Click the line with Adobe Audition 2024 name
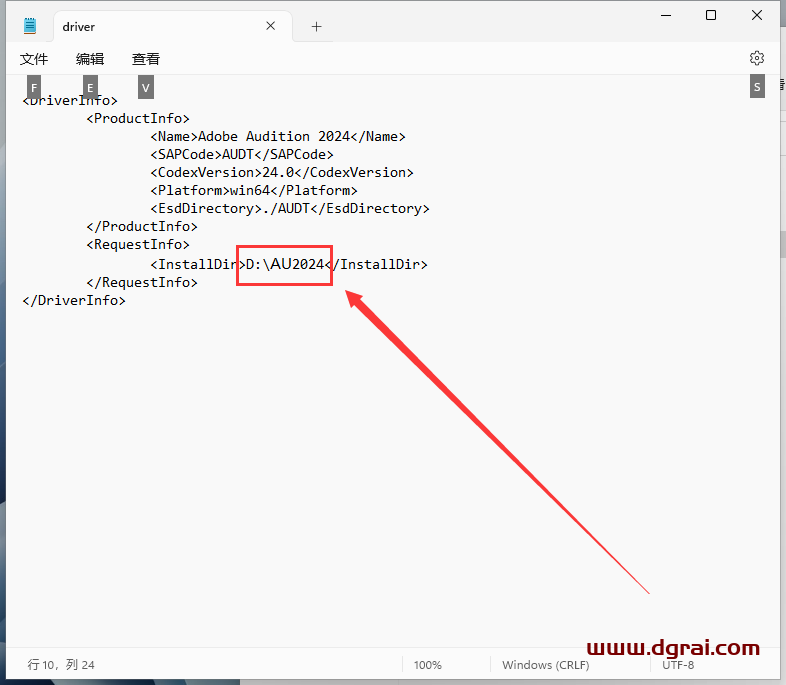Screen dimensions: 786x685 click(x=278, y=136)
